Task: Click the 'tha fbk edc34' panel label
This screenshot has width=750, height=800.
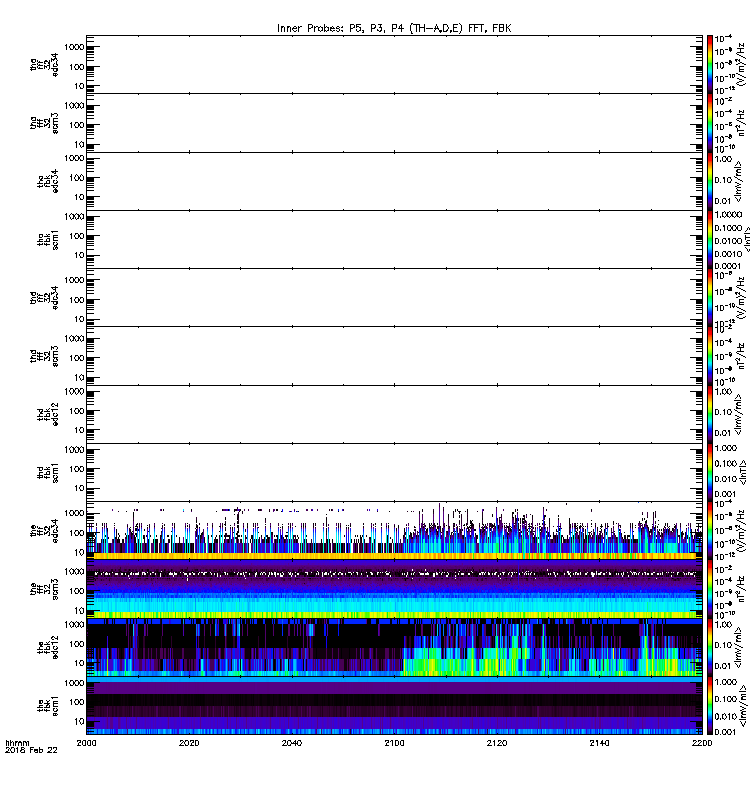Action: click(48, 181)
